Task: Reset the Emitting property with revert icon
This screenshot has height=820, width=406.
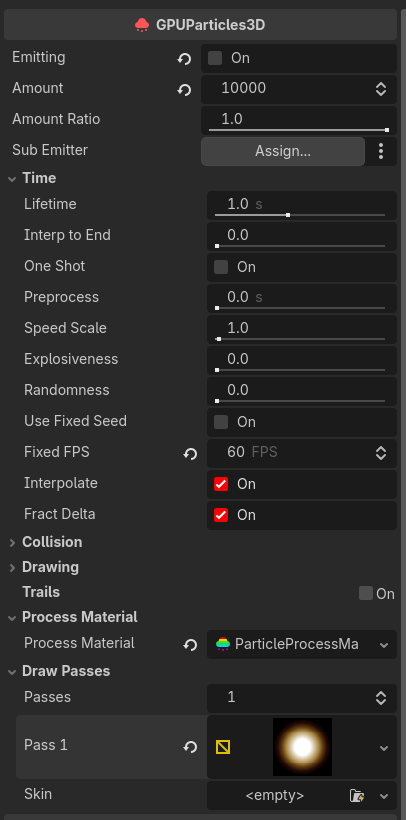Action: coord(184,59)
